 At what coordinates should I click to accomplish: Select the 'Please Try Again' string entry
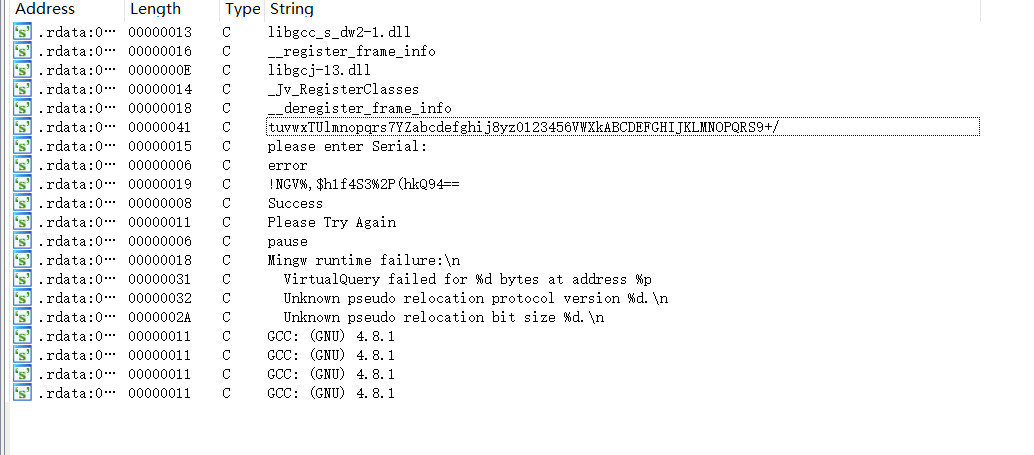(x=332, y=222)
